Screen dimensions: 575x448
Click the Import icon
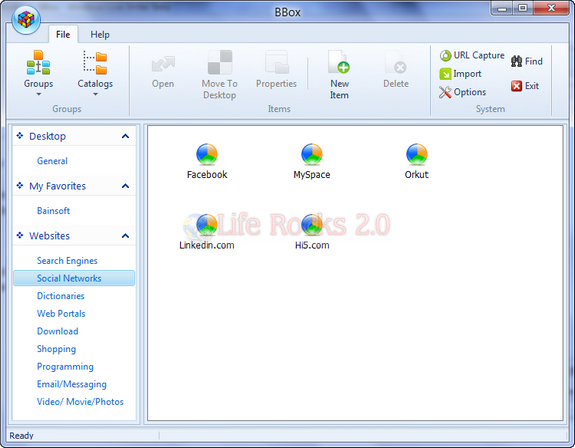[x=445, y=74]
